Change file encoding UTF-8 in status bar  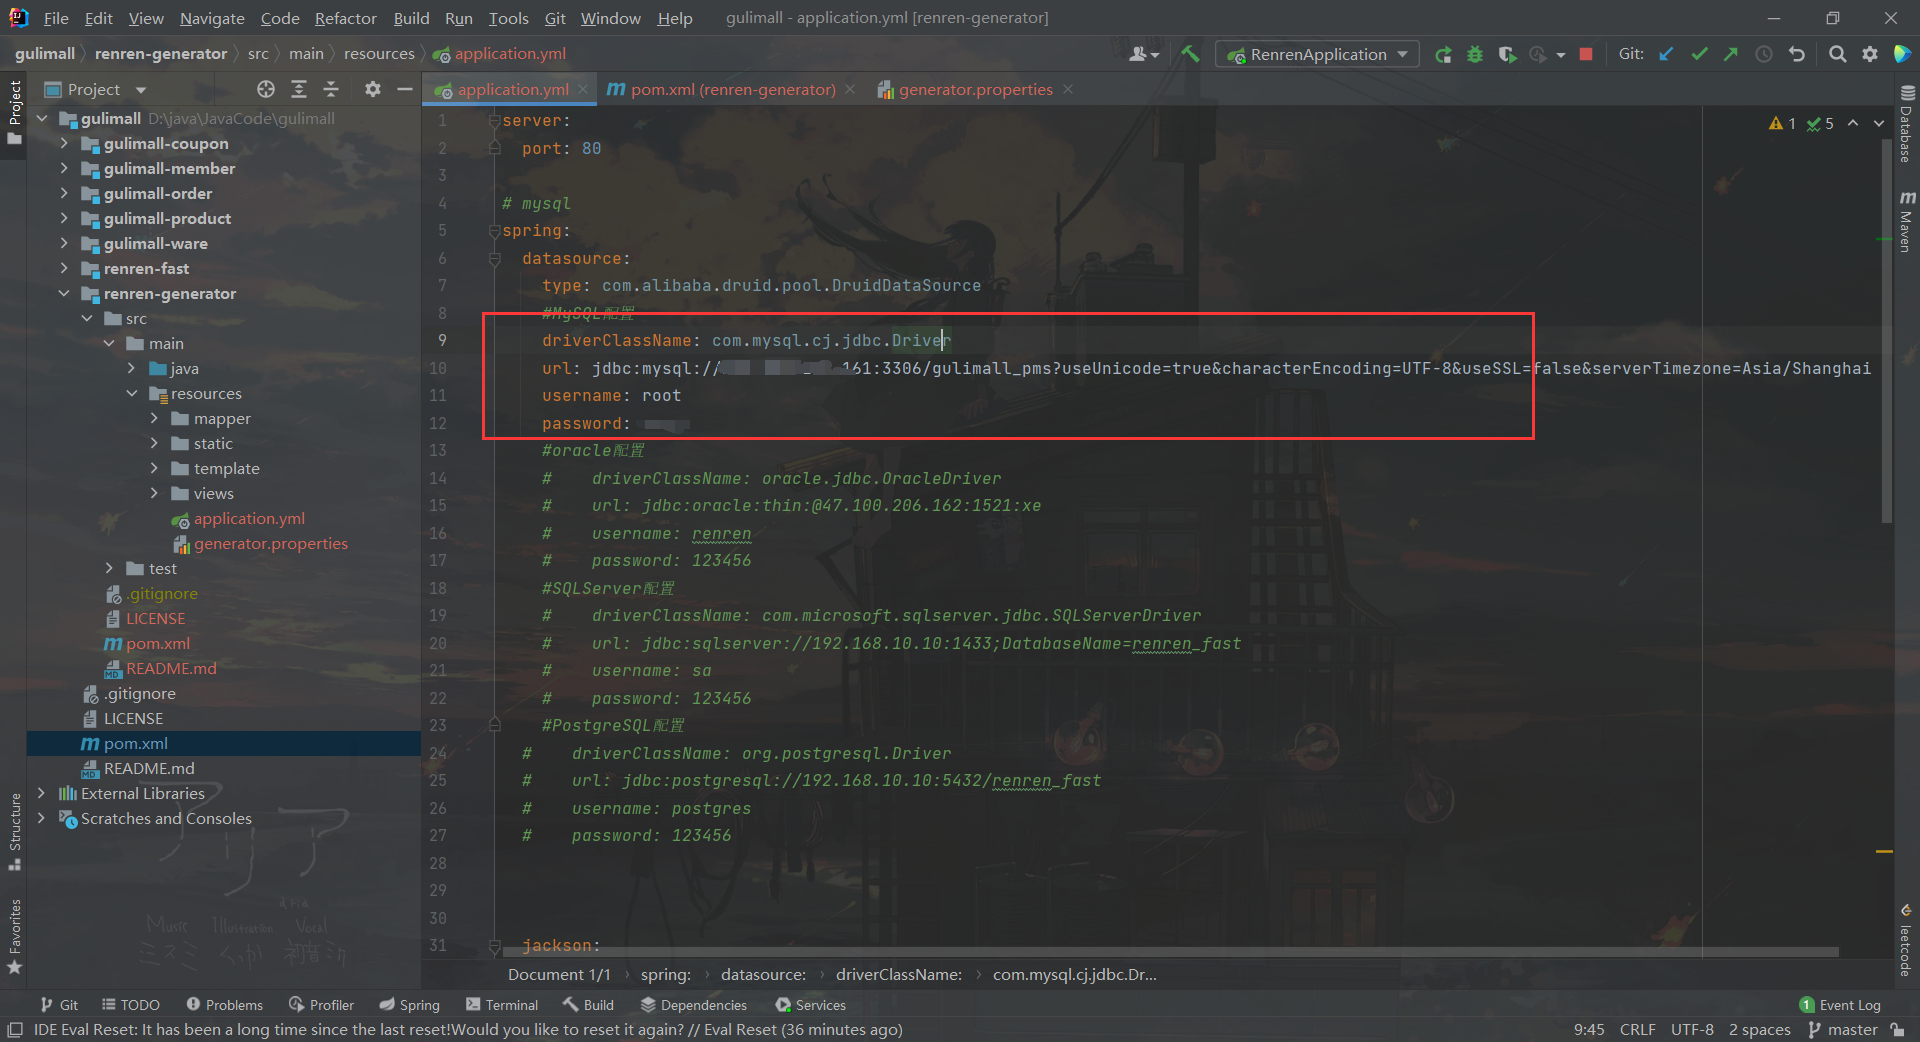point(1692,1030)
